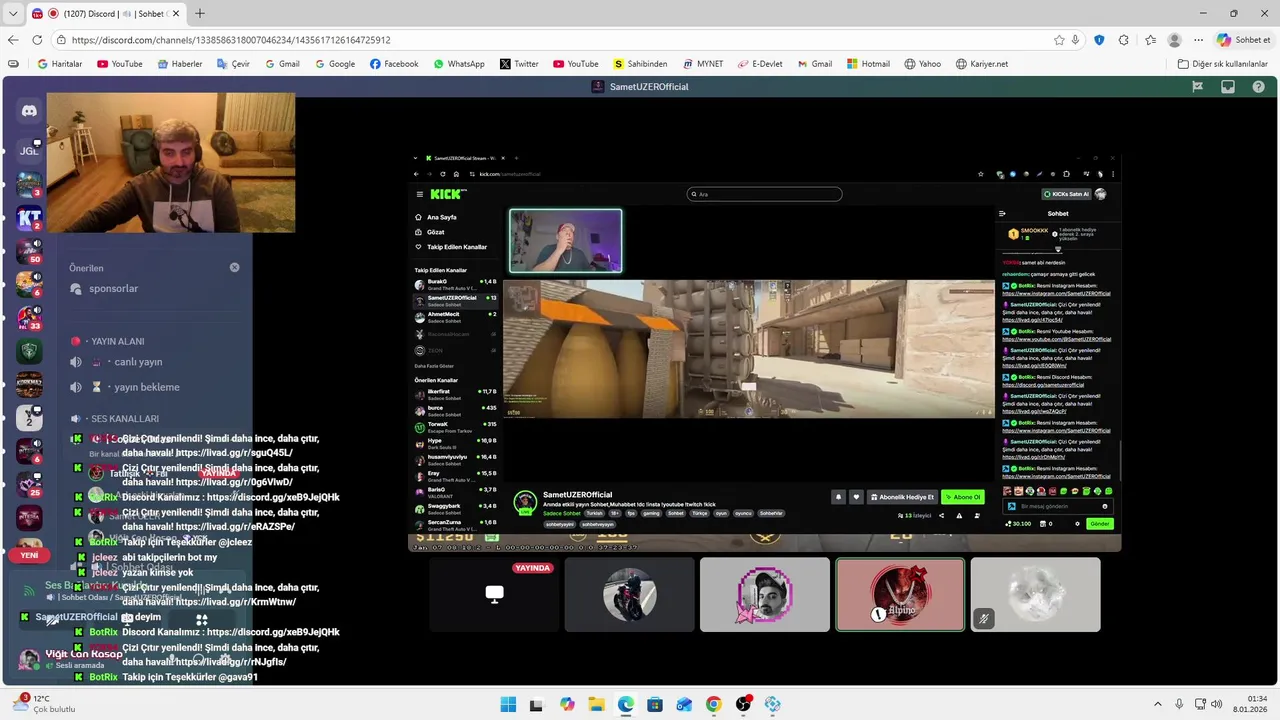Image resolution: width=1280 pixels, height=720 pixels.
Task: Click the microphone read-aloud icon in address bar
Action: (1076, 40)
